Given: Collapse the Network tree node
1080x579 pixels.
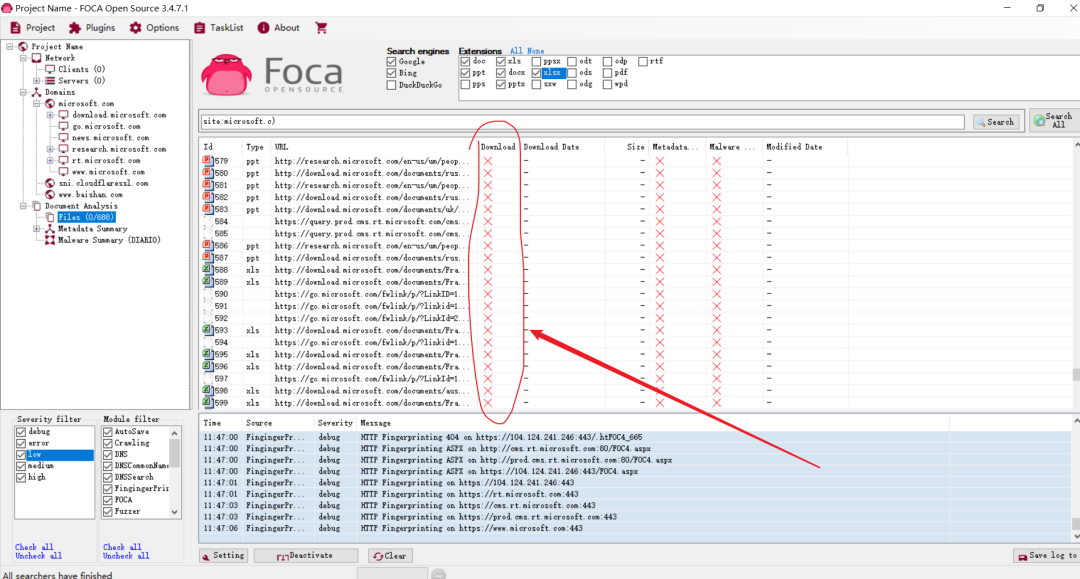Looking at the screenshot, I should coord(23,58).
